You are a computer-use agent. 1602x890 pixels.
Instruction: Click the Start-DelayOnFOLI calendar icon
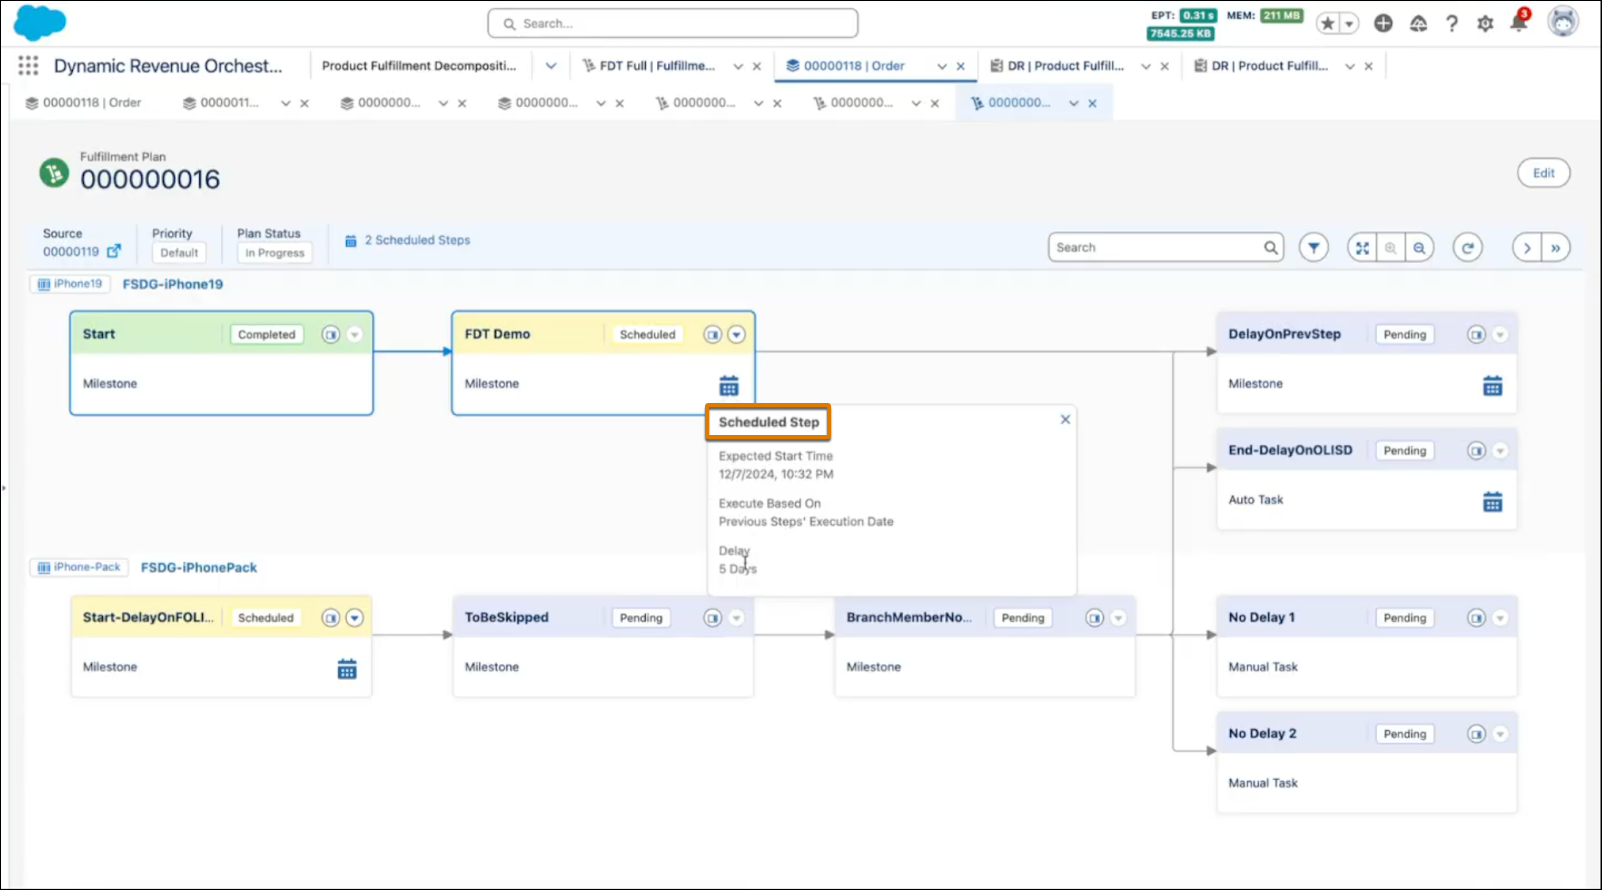(x=347, y=669)
